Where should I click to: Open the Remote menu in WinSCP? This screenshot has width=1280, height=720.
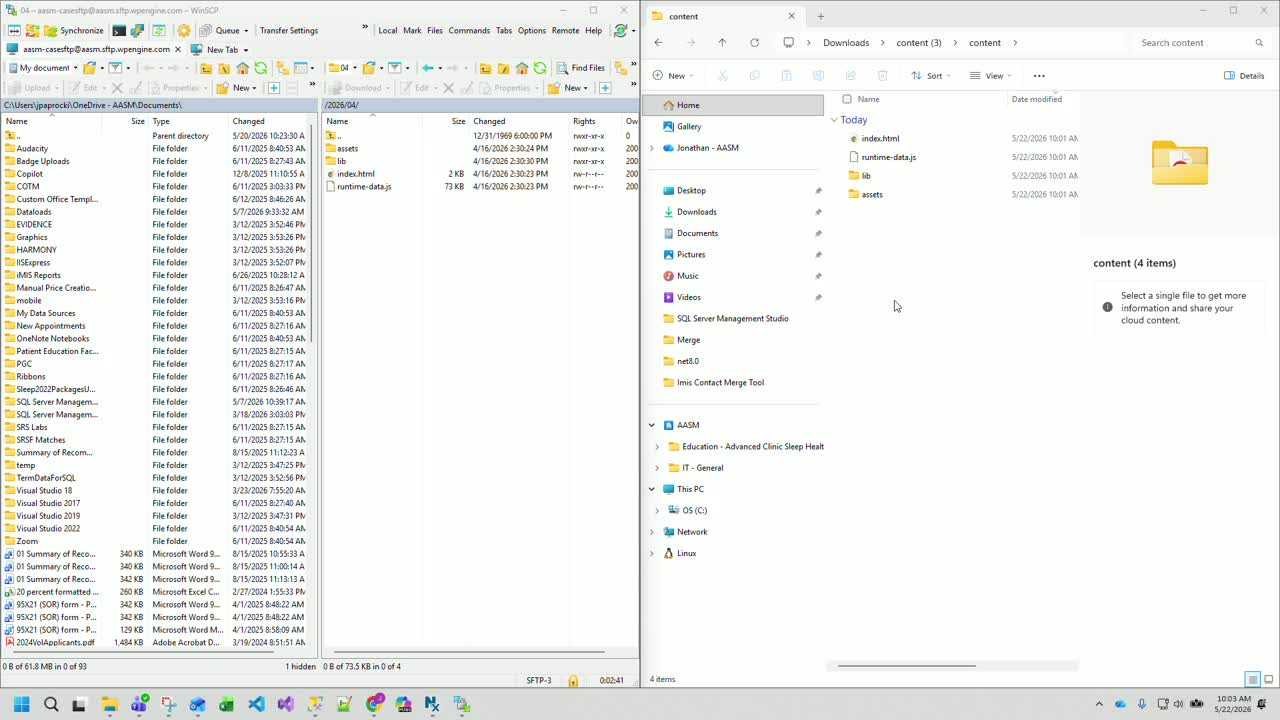tap(565, 30)
